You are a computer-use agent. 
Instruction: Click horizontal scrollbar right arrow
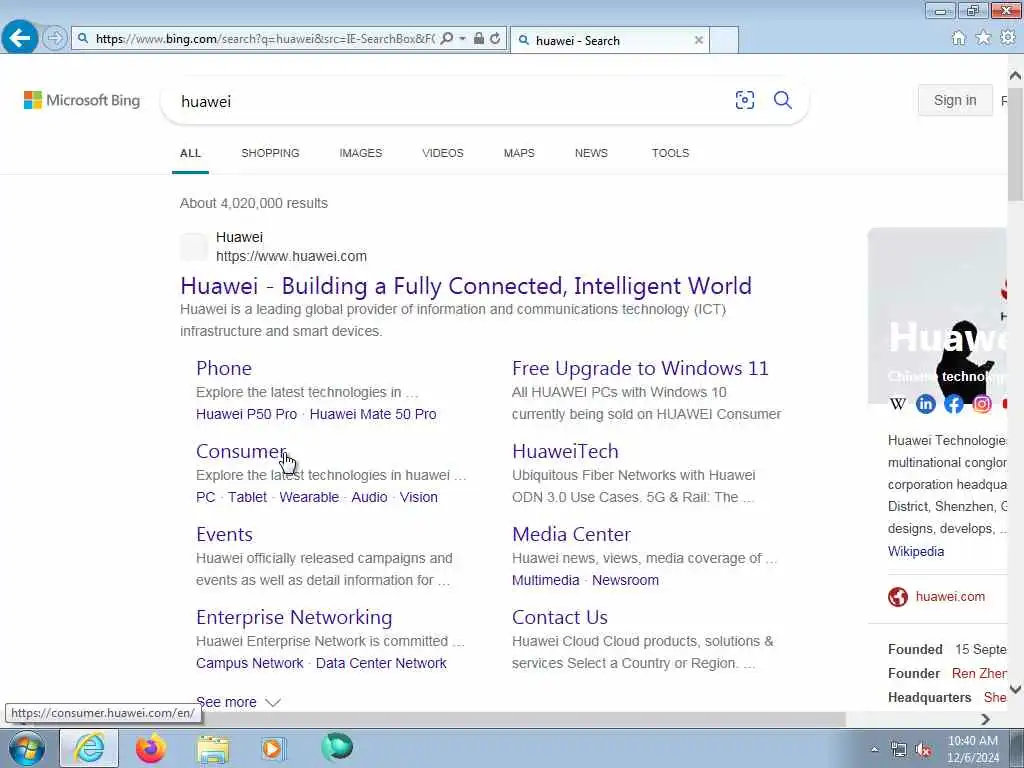tap(985, 719)
